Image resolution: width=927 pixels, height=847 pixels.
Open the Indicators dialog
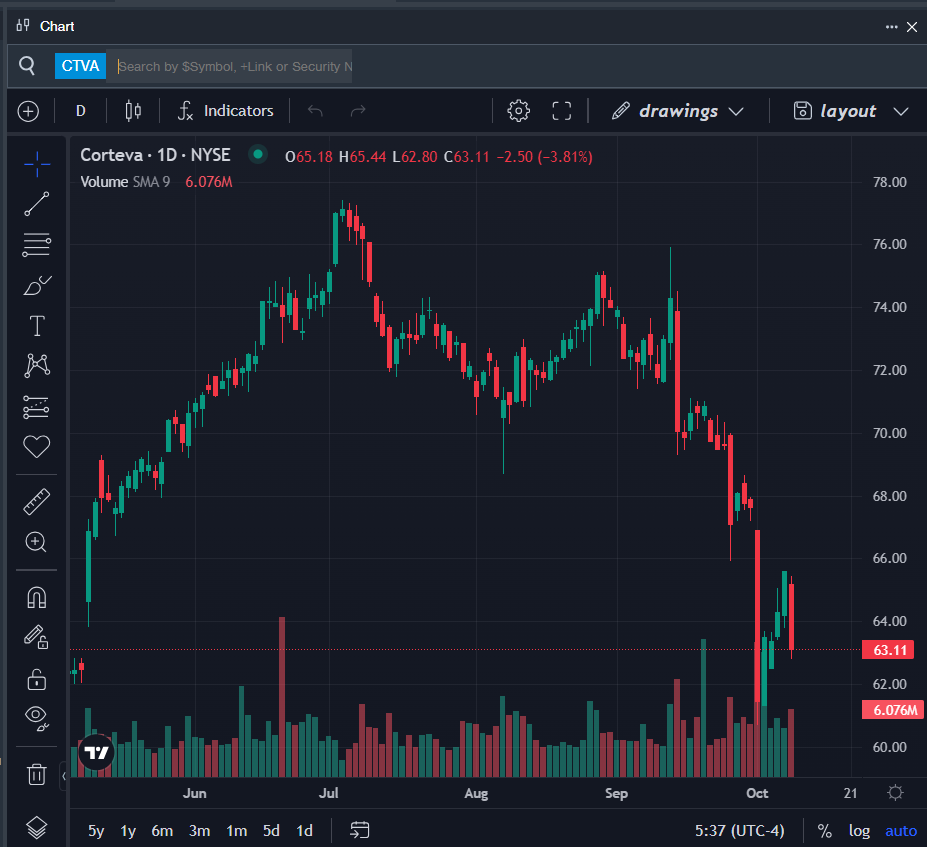[x=226, y=111]
